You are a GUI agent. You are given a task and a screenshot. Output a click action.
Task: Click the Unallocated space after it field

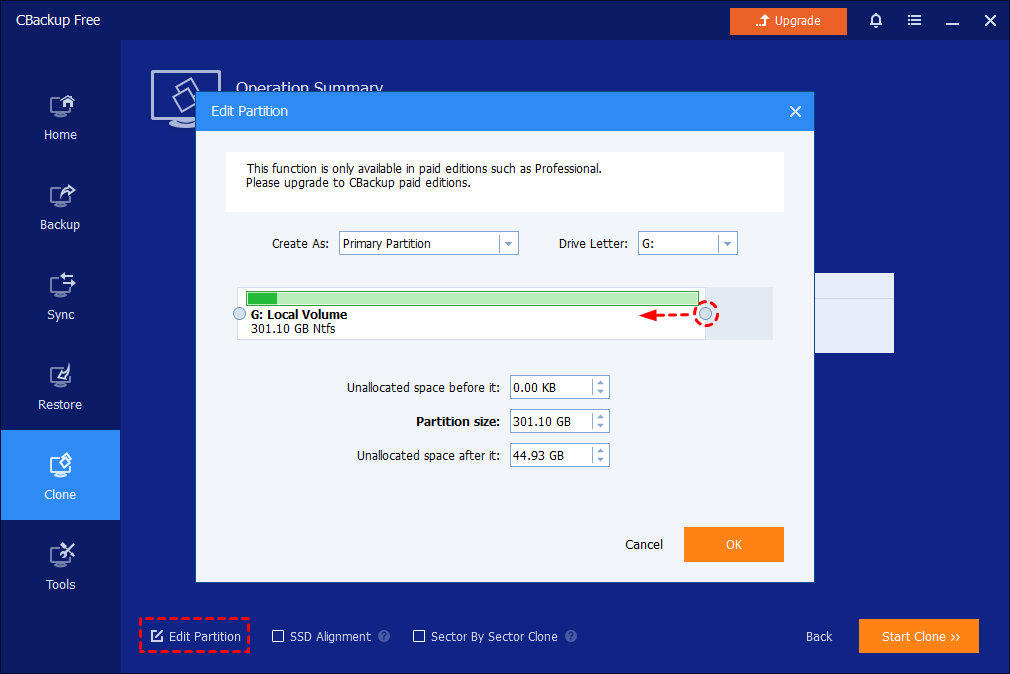550,456
